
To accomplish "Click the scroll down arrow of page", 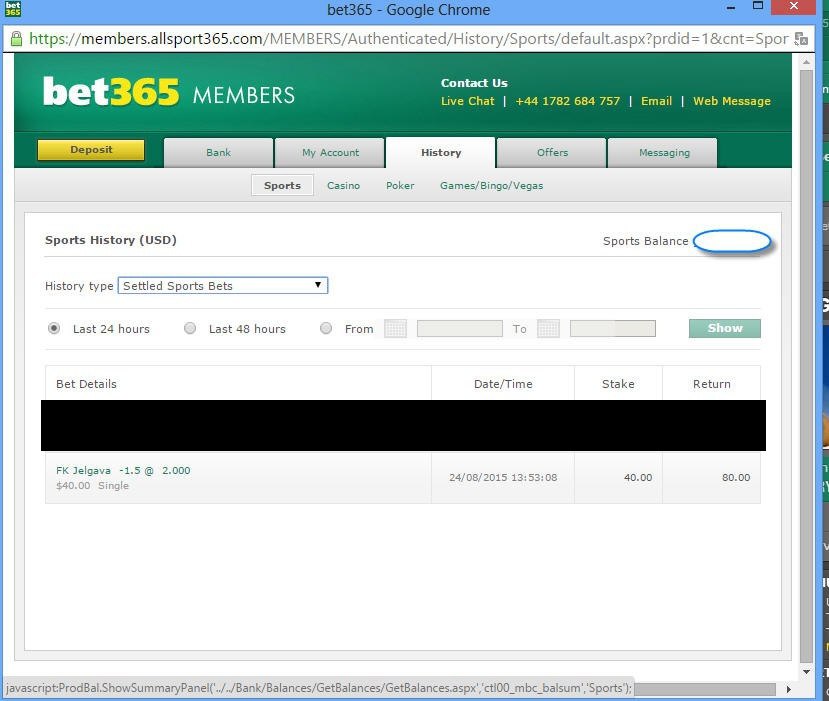I will [808, 671].
